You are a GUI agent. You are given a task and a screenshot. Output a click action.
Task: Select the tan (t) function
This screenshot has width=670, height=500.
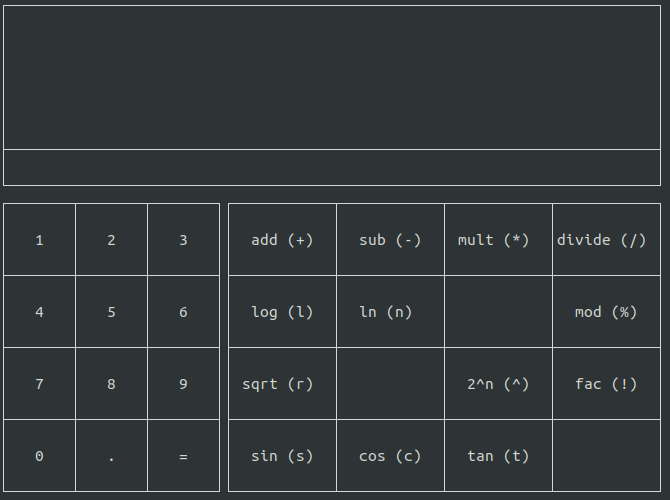click(498, 456)
